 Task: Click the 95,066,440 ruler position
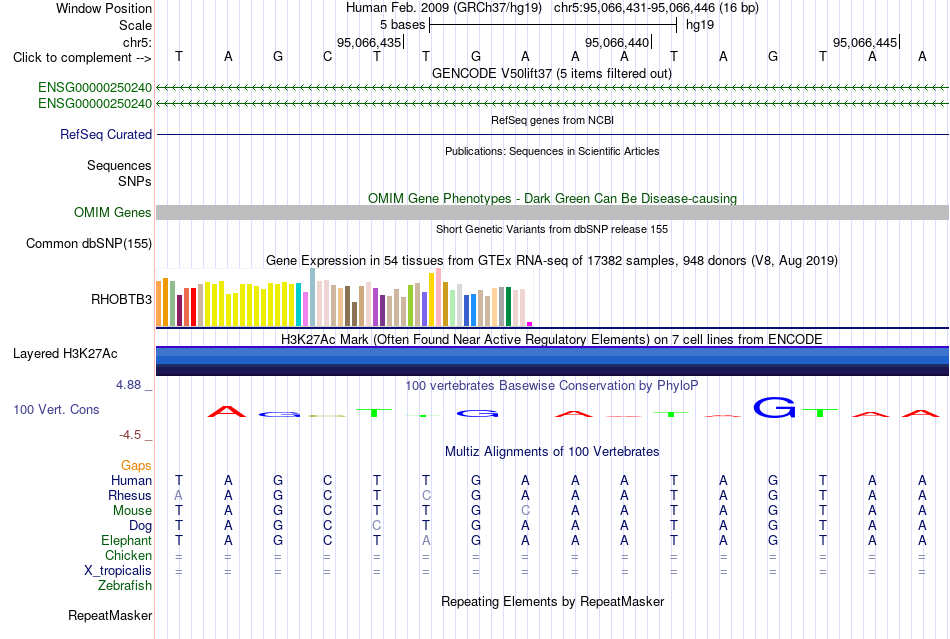[x=618, y=42]
